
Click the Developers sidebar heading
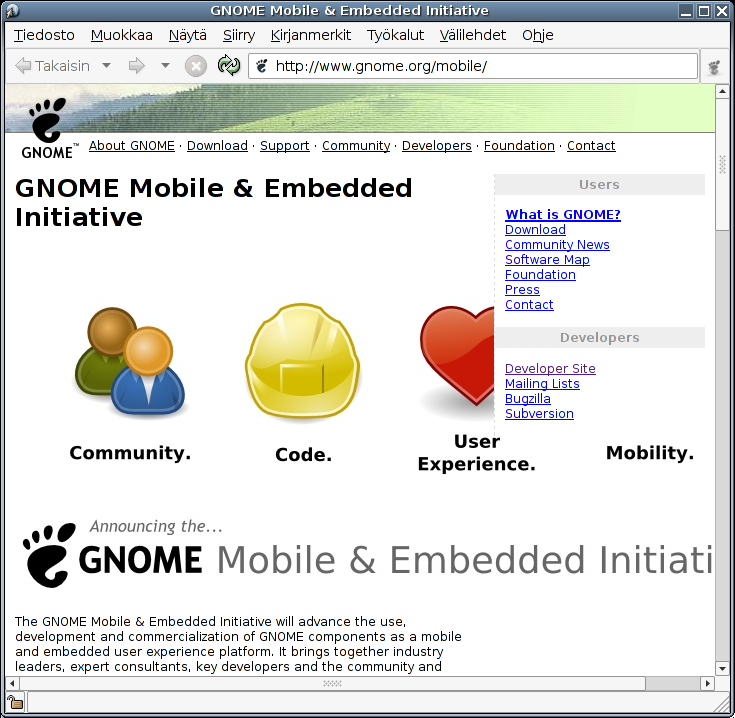point(599,338)
